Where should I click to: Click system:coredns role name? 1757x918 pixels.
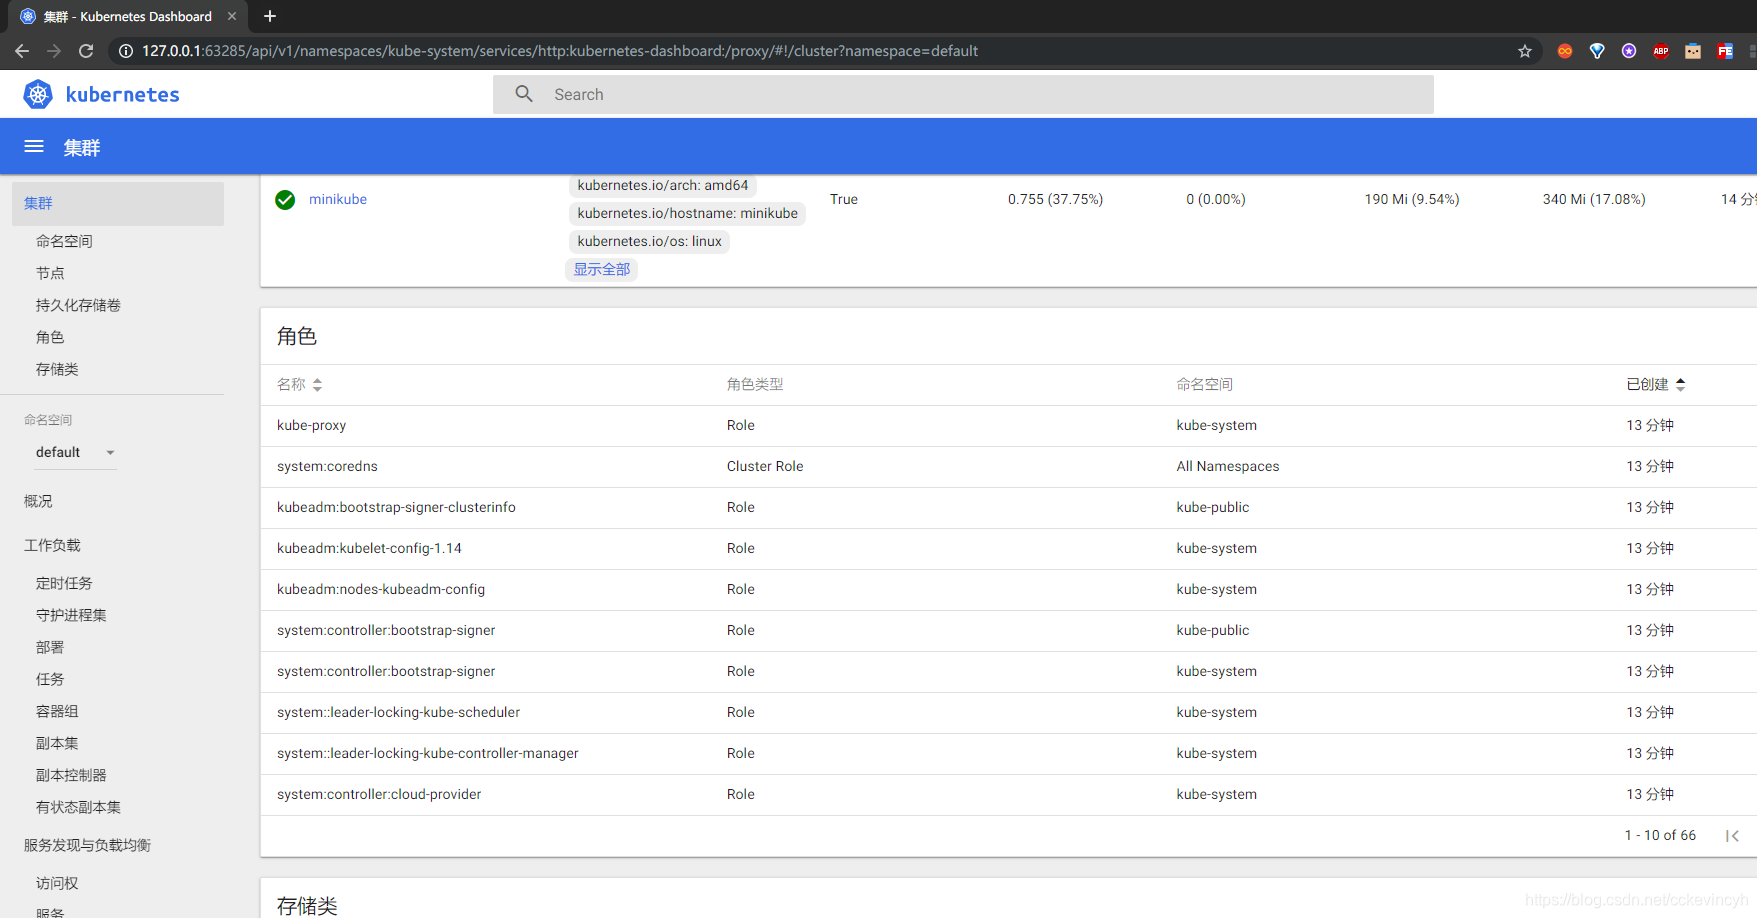pyautogui.click(x=327, y=466)
